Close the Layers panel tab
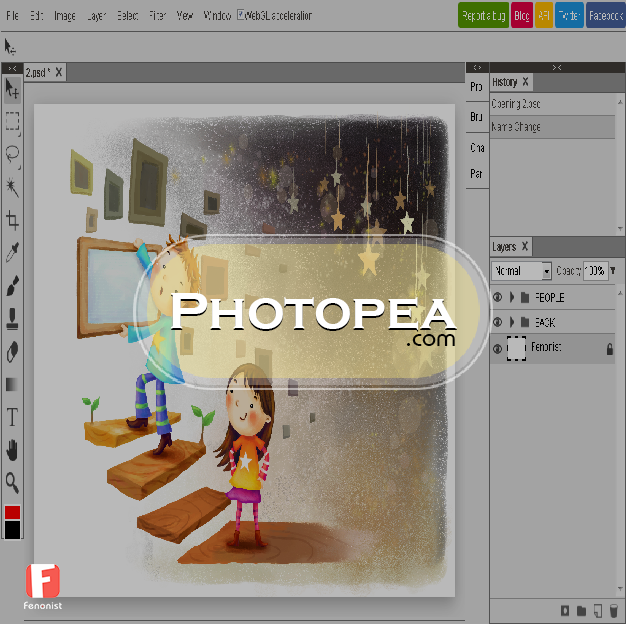 (x=525, y=246)
